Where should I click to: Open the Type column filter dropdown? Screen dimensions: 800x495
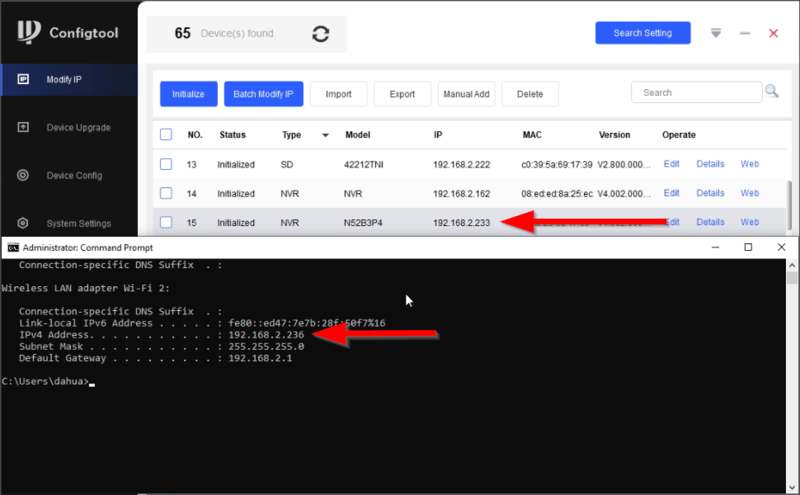click(325, 135)
